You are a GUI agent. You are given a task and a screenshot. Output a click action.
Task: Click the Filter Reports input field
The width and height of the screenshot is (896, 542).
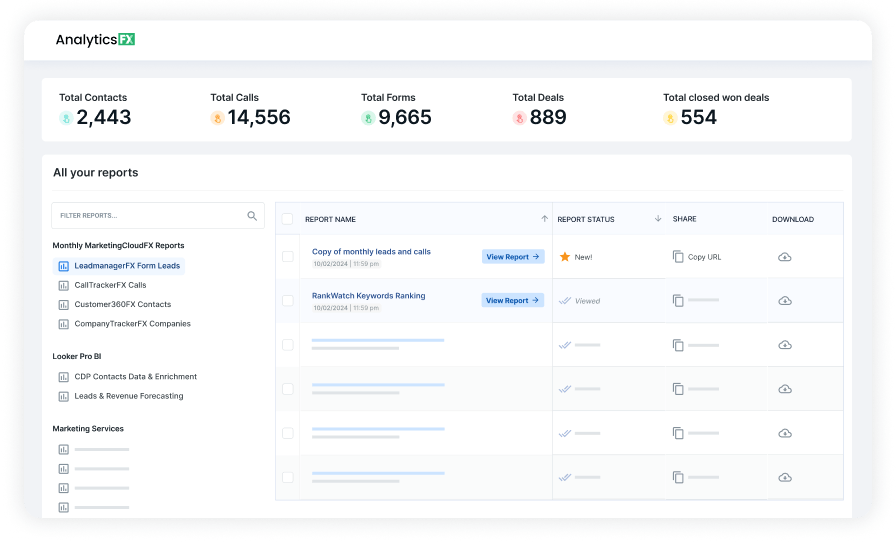158,216
